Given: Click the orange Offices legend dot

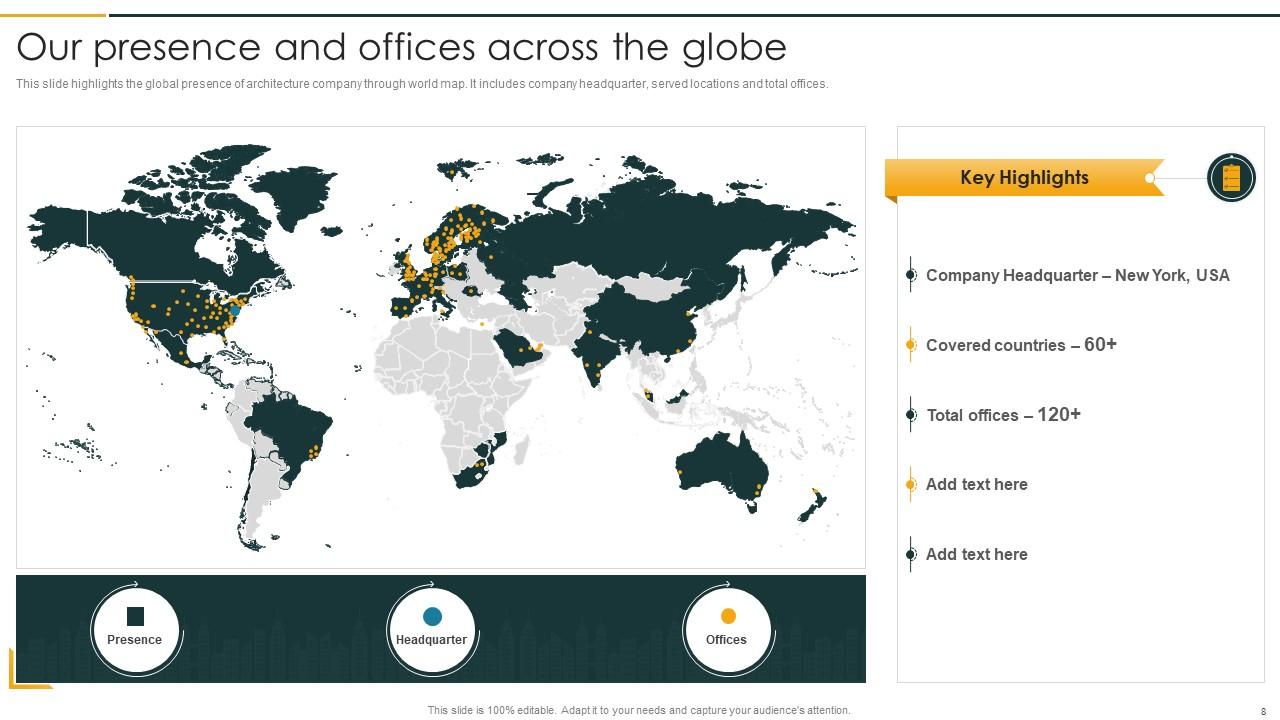Looking at the screenshot, I should coord(728,616).
